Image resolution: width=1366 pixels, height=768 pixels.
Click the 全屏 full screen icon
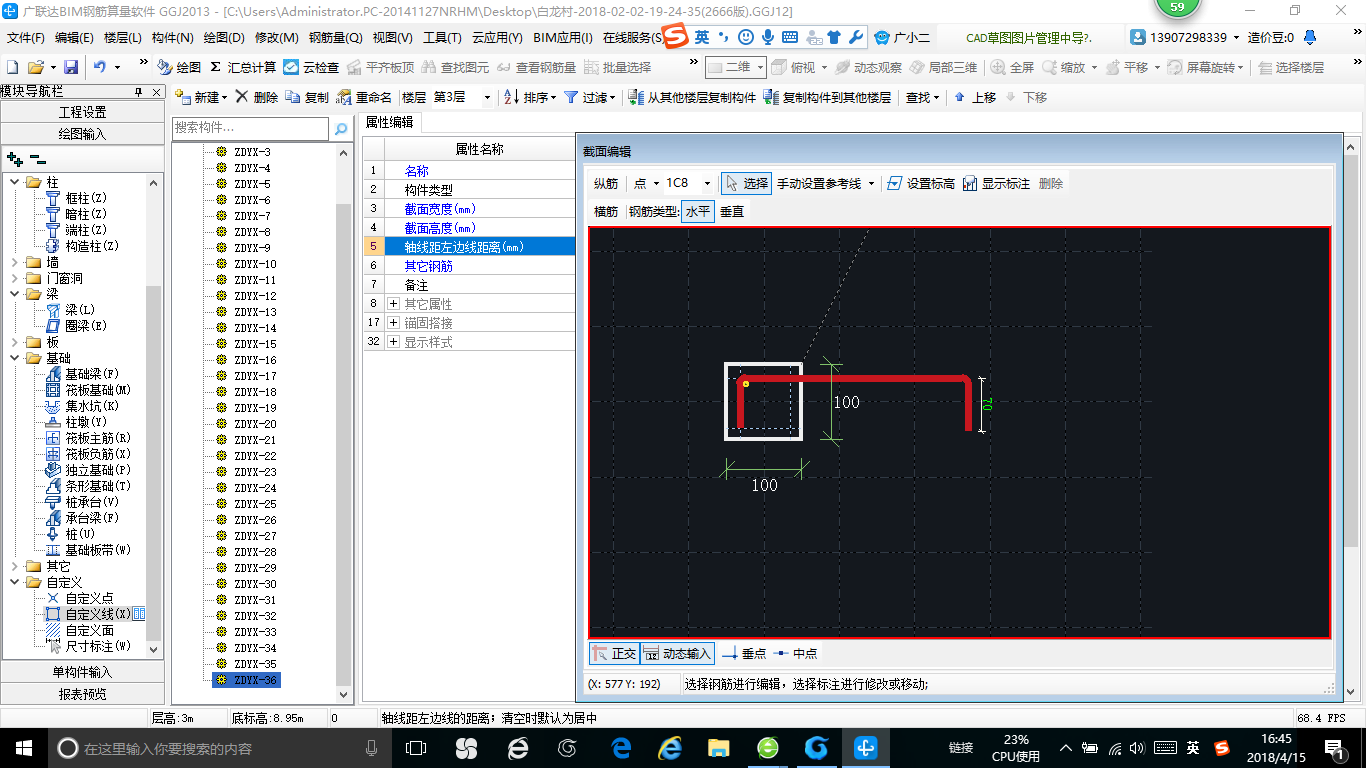999,68
